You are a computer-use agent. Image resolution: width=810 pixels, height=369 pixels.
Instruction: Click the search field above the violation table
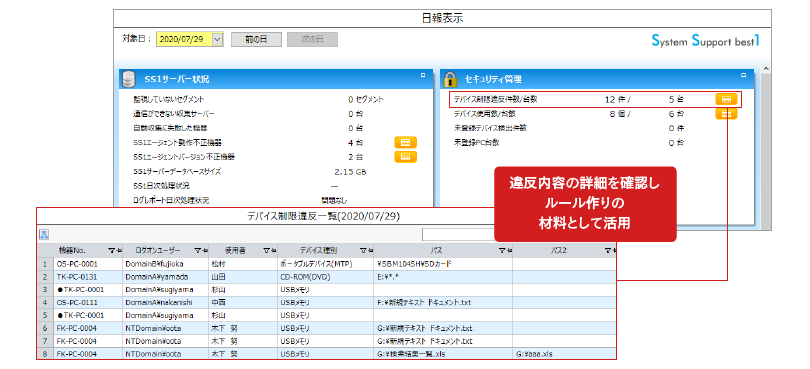click(459, 235)
